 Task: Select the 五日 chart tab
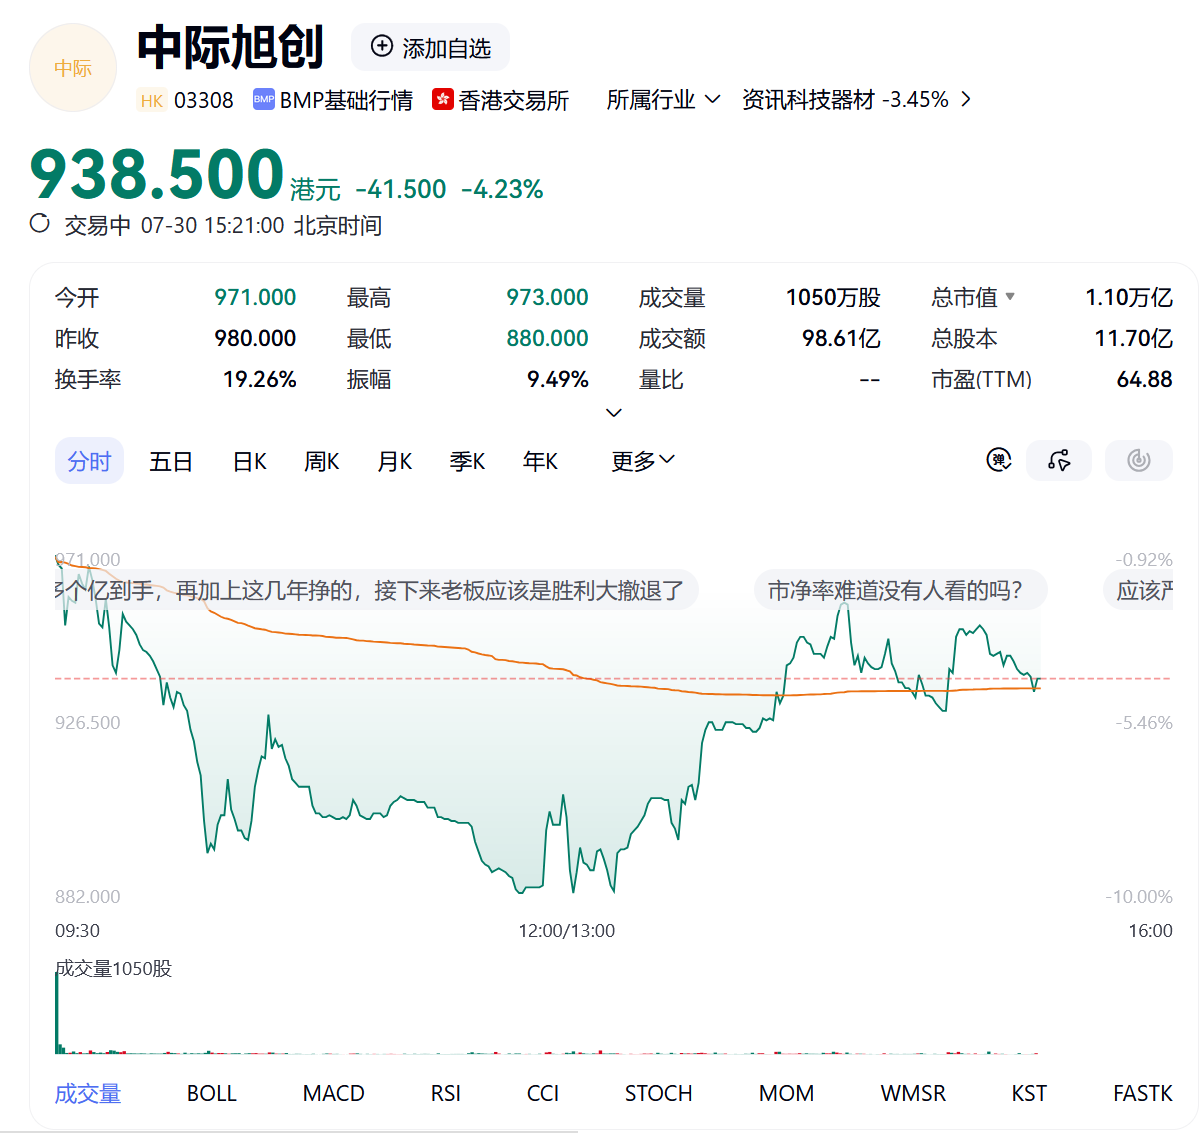(170, 461)
